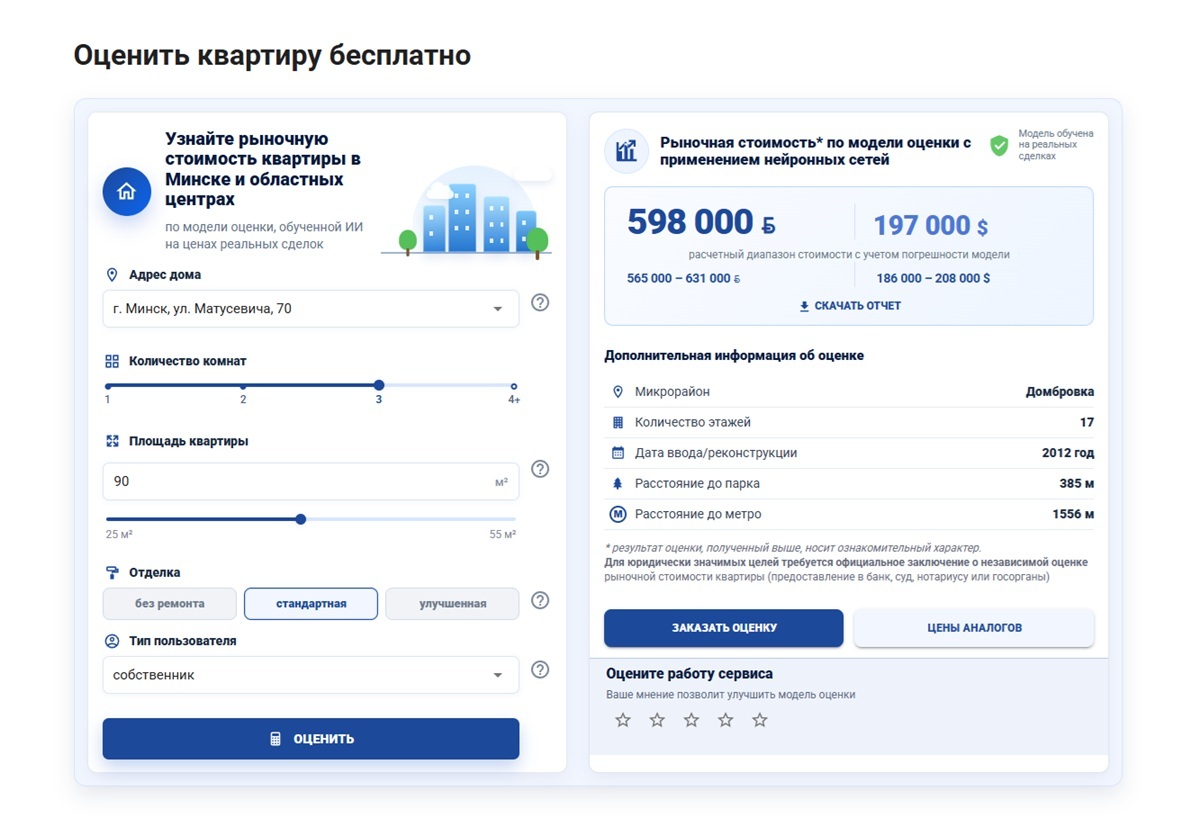Click the Оцените работу сервиса heading
This screenshot has width=1200, height=836.
coord(689,674)
